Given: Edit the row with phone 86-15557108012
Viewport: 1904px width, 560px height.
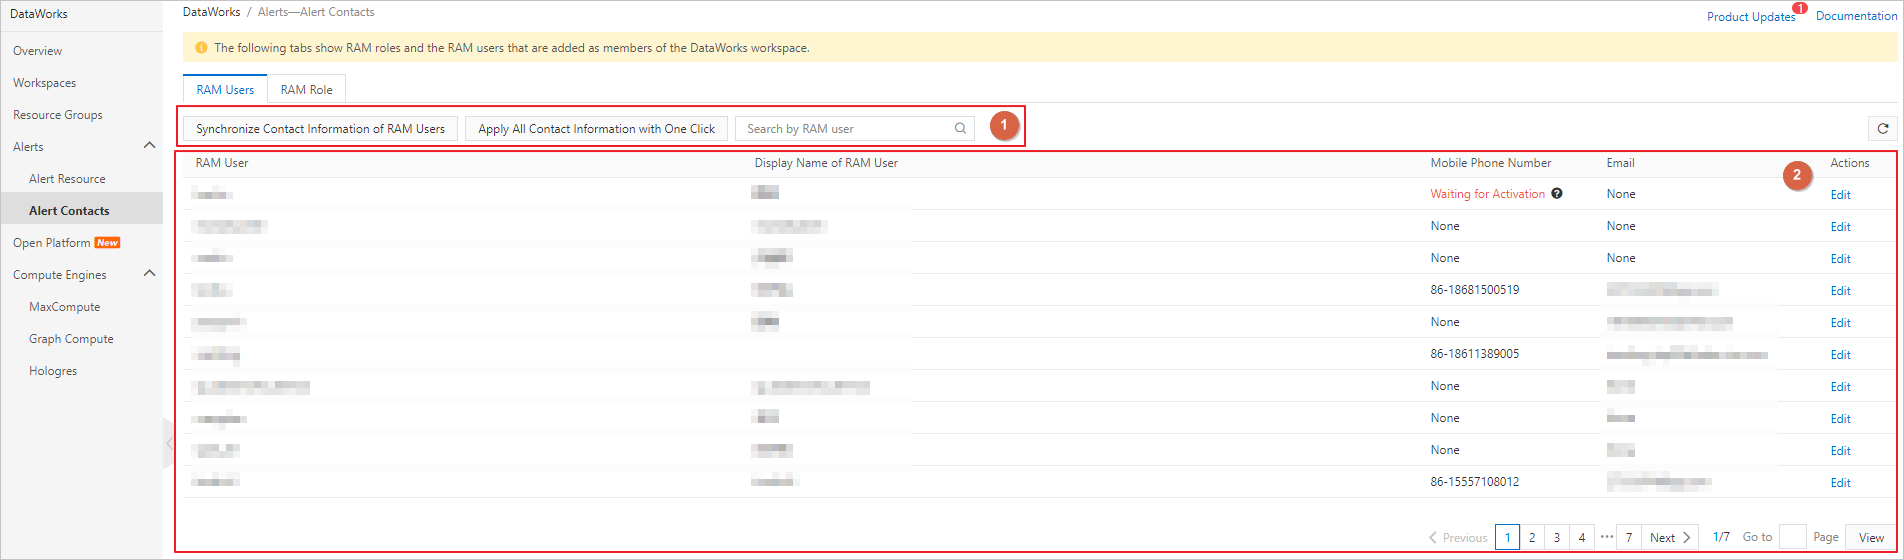Looking at the screenshot, I should coord(1840,483).
